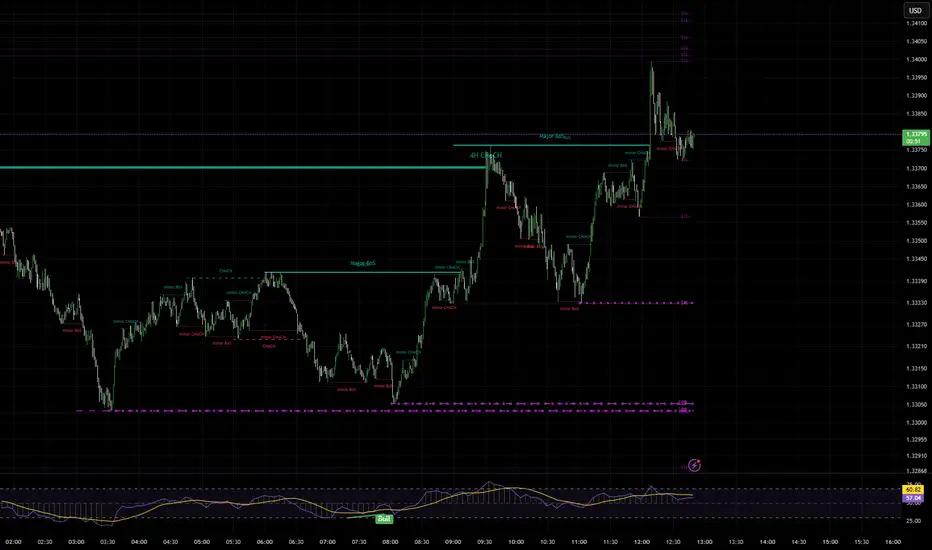Click the 06:00 time axis label

point(265,542)
